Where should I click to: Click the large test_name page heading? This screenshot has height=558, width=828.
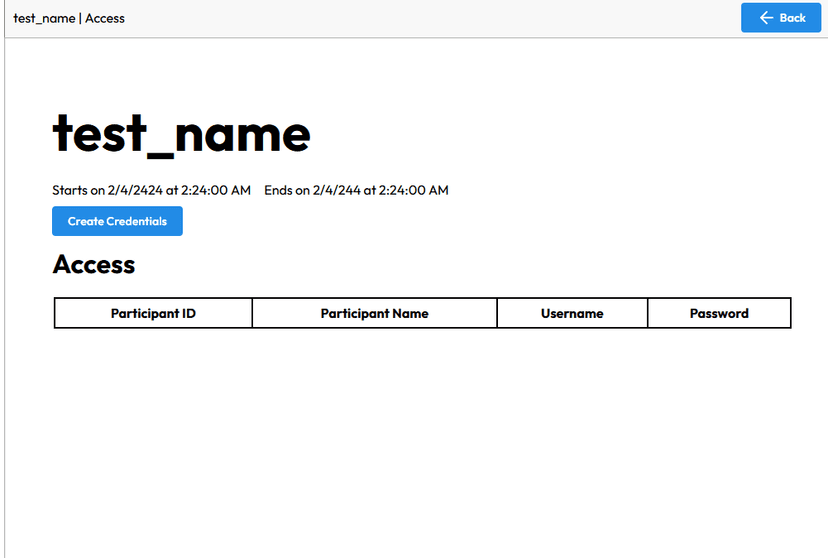(182, 134)
